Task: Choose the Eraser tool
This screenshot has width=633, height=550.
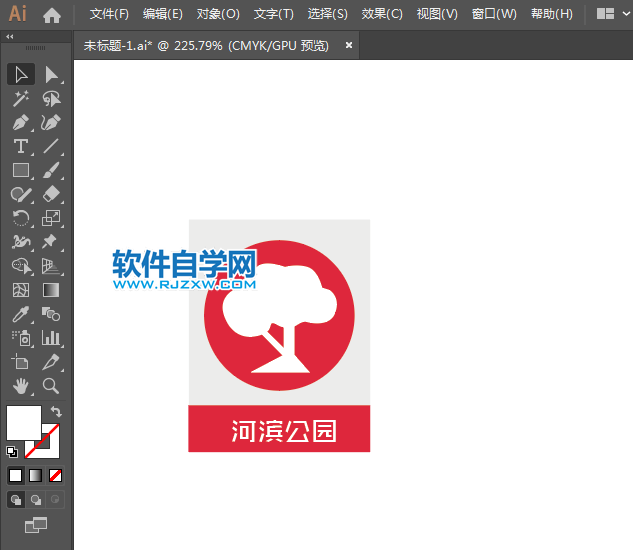Action: coord(51,194)
